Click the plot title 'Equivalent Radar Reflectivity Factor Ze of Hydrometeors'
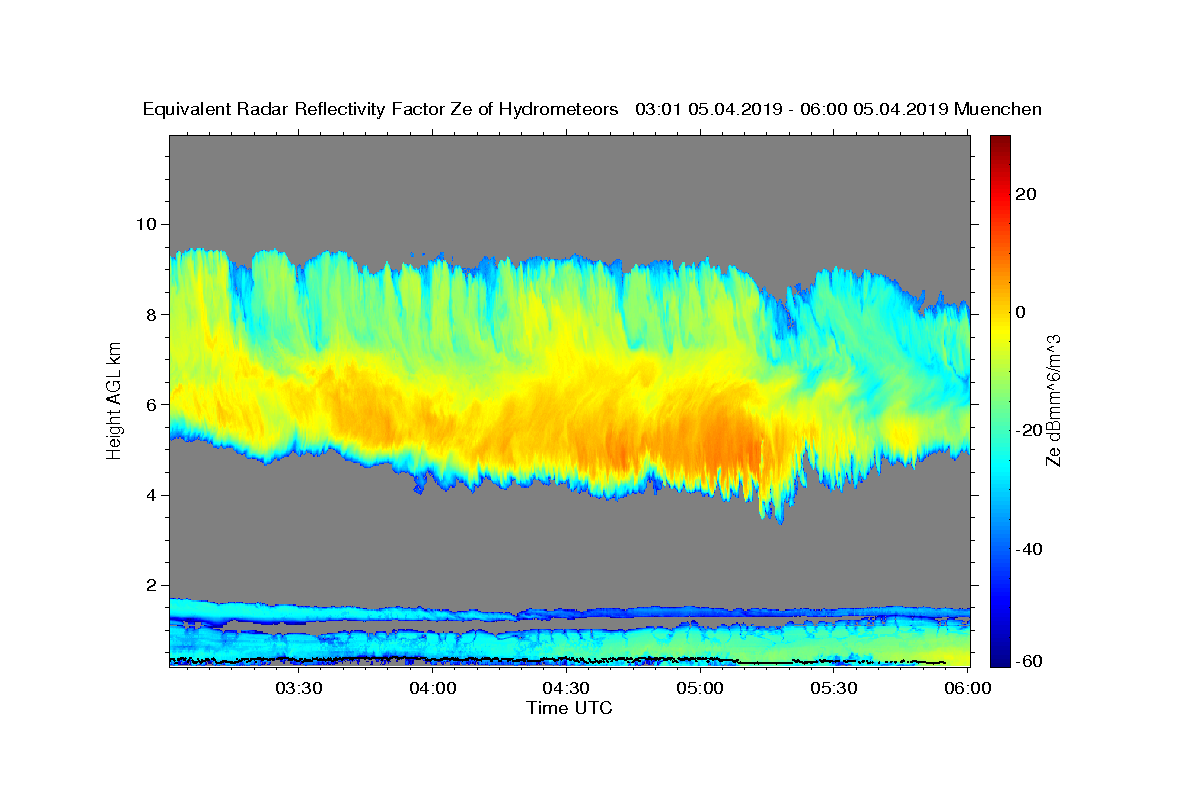 pyautogui.click(x=381, y=110)
